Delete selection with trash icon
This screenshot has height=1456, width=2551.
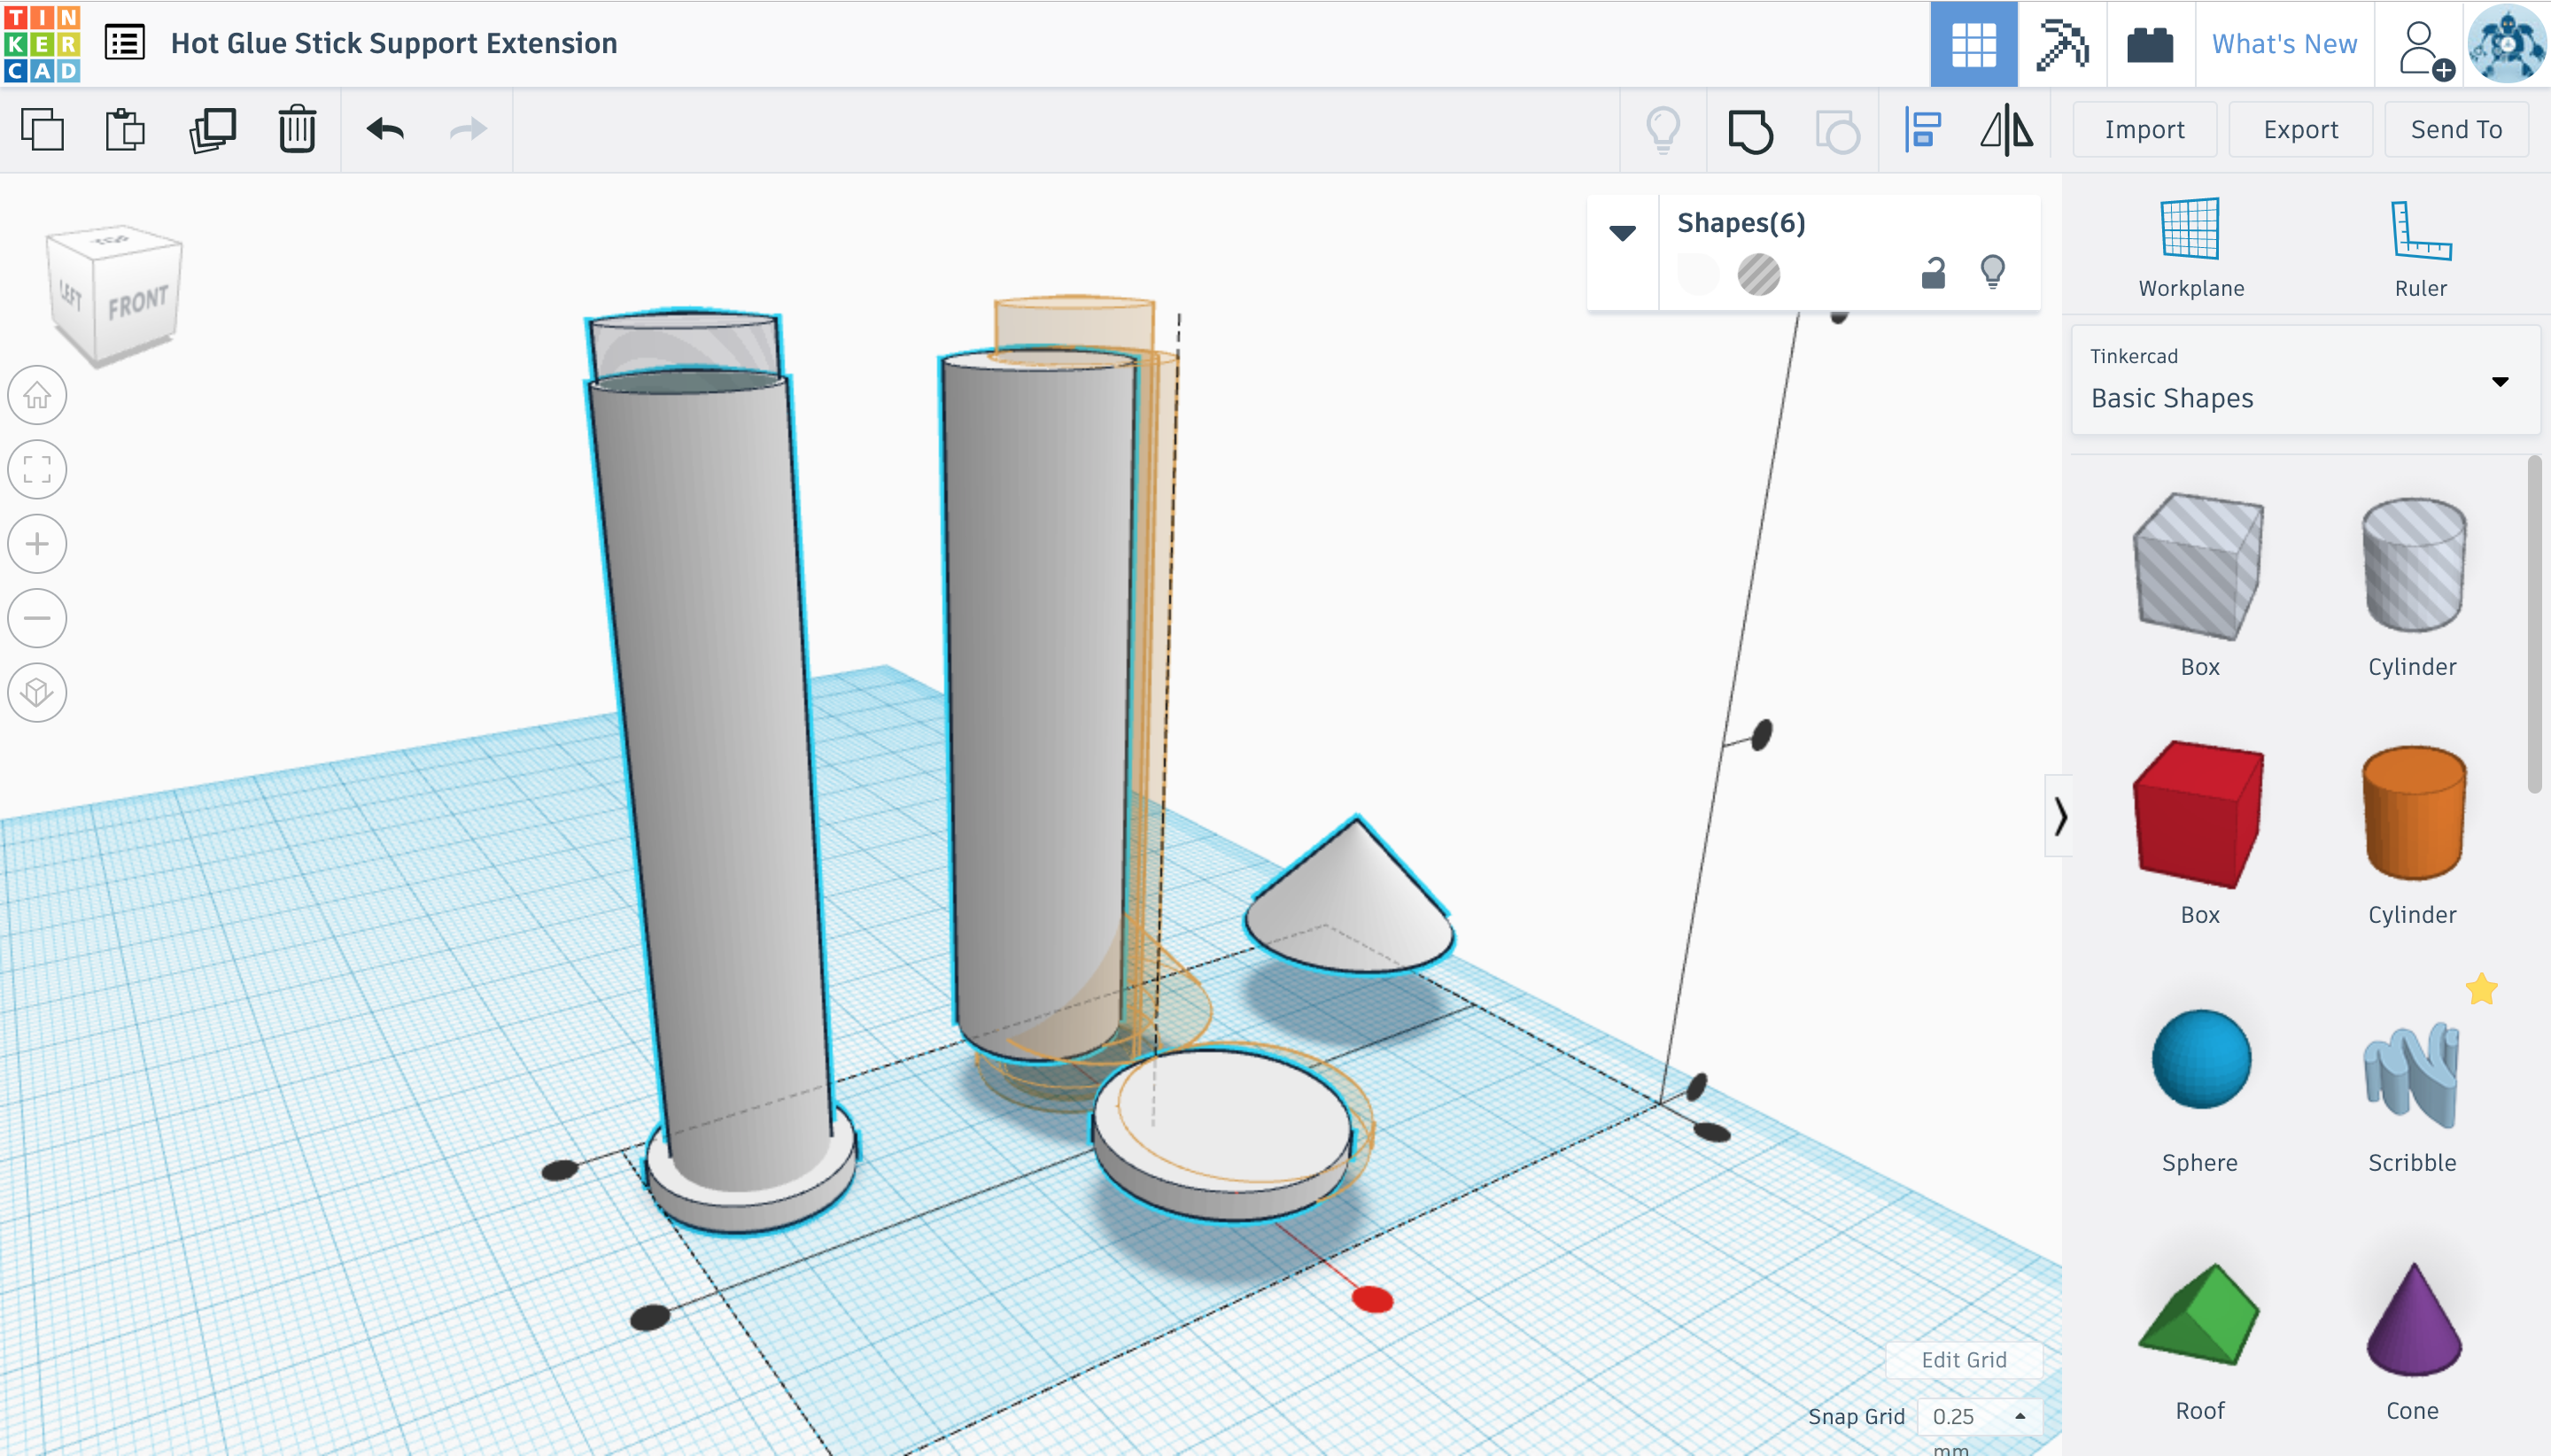pos(297,130)
